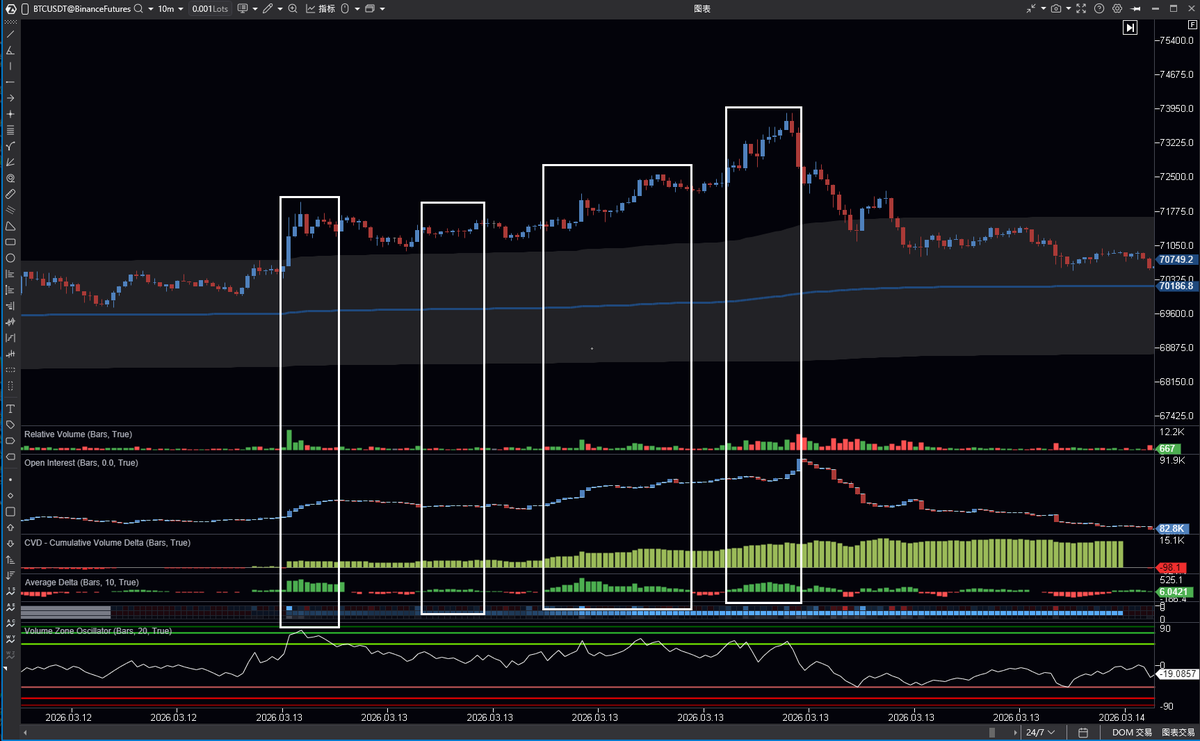Open the symbol dropdown arrow after BTCUSDT

click(150, 8)
